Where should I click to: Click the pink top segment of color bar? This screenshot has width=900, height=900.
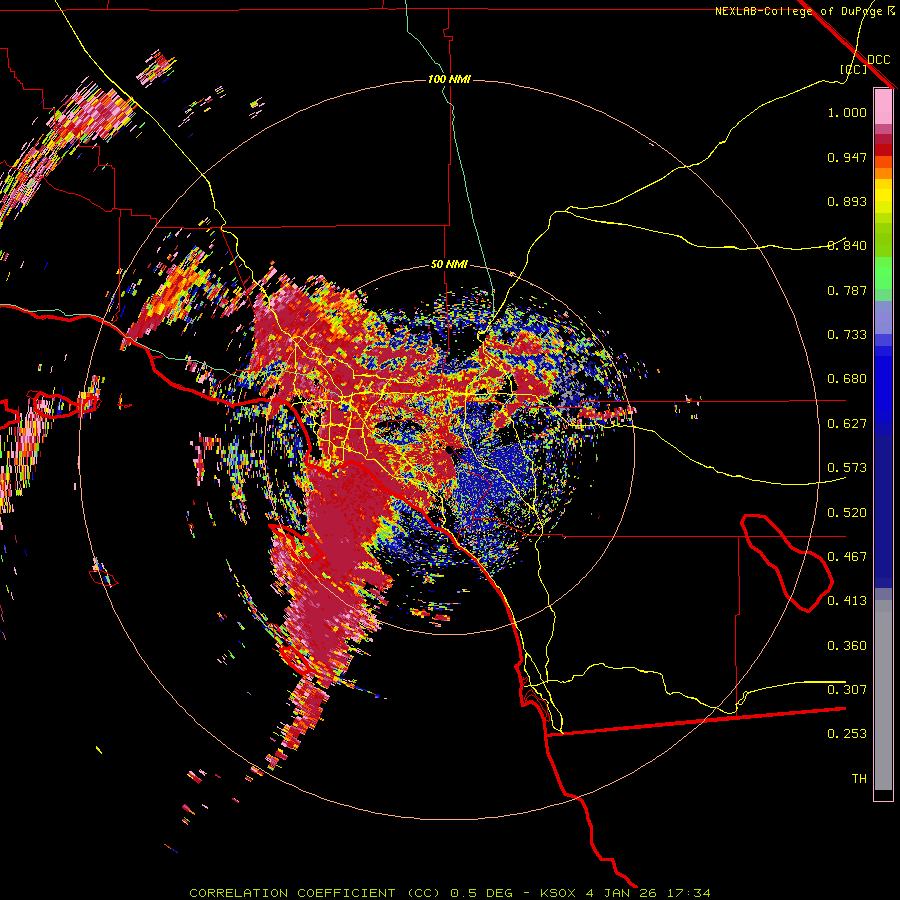883,107
